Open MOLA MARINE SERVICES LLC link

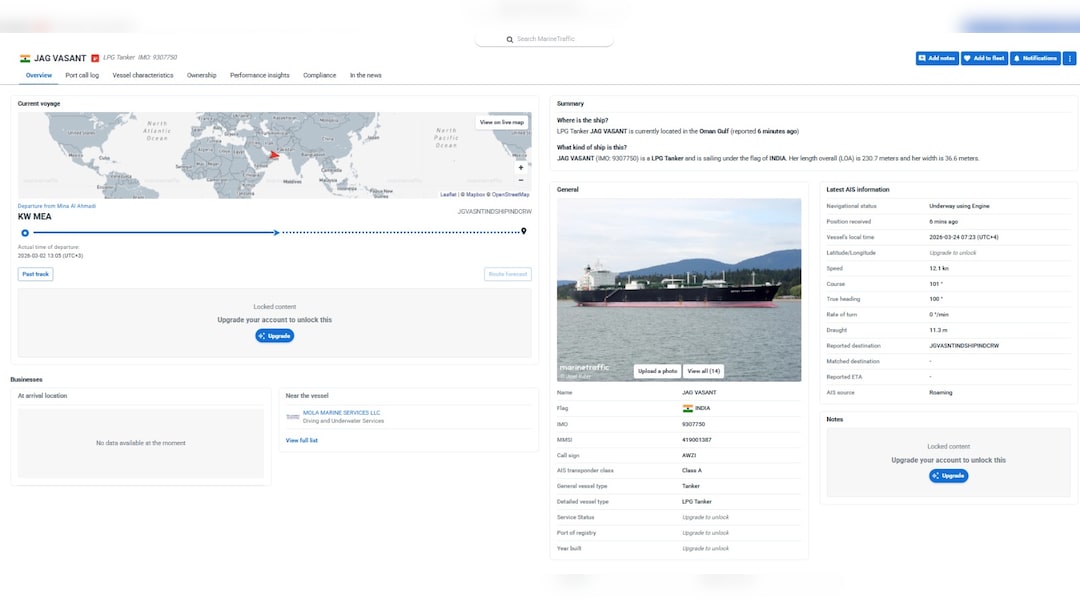(x=341, y=412)
